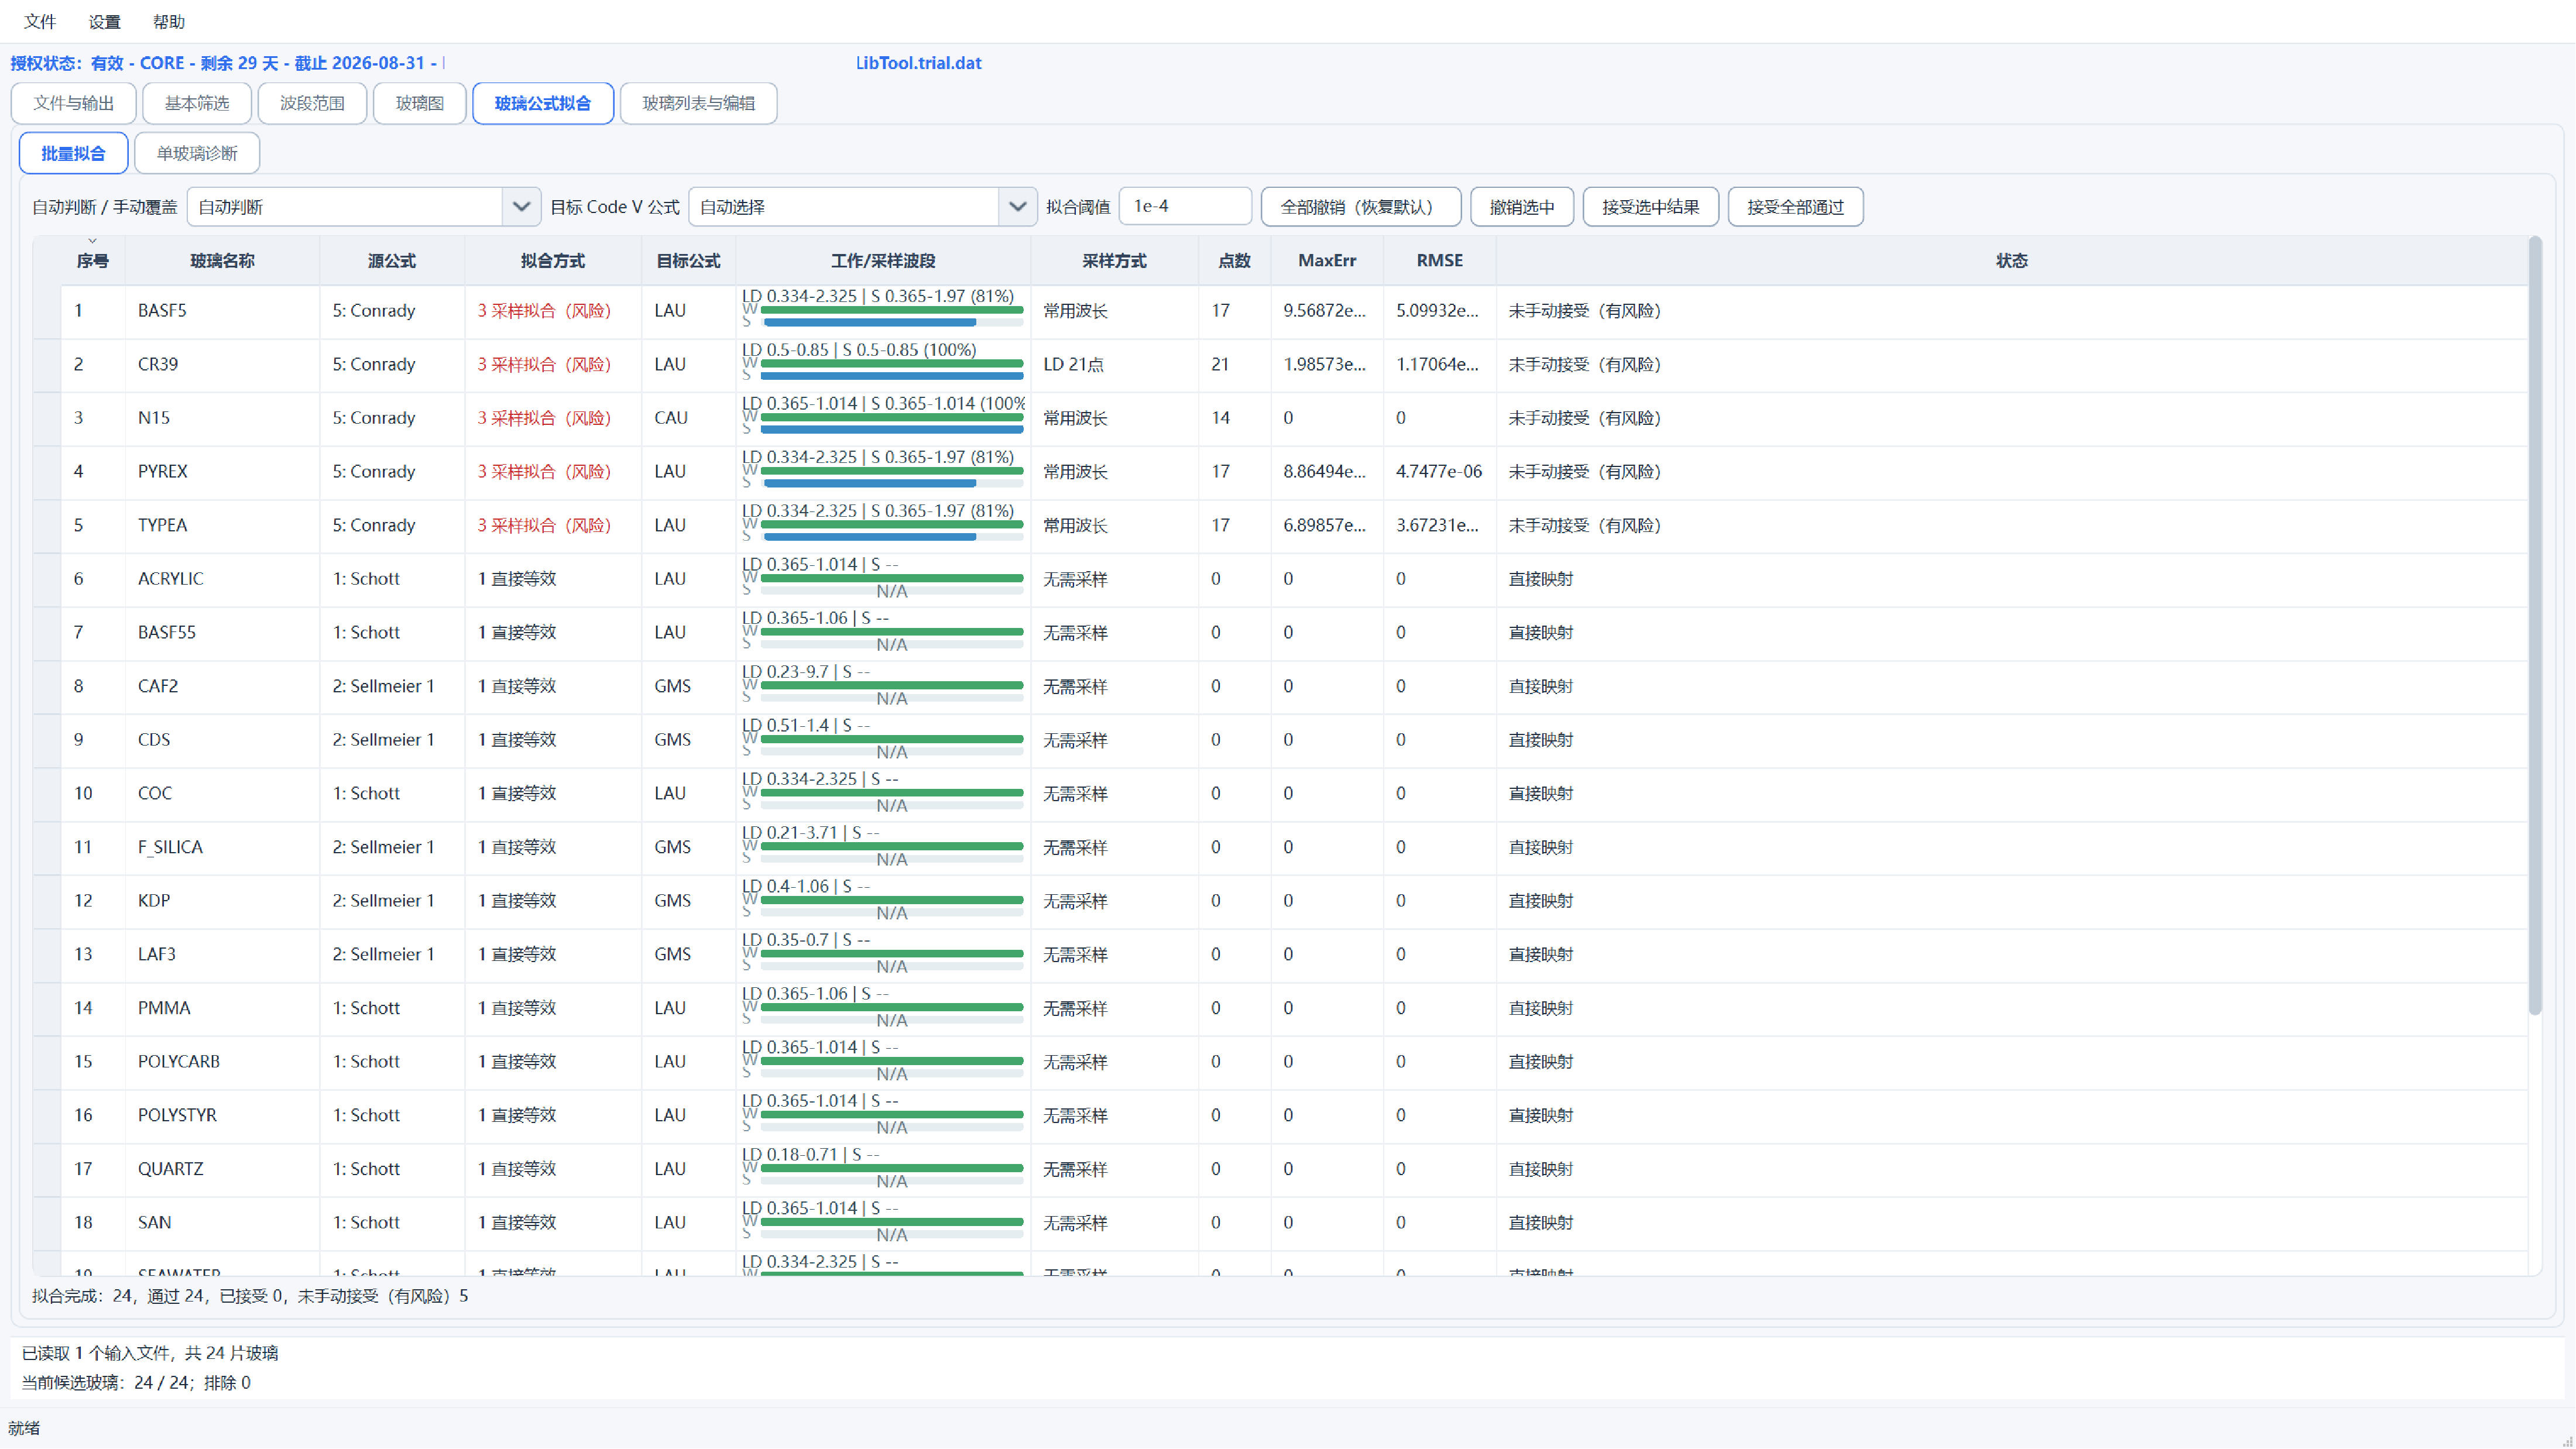The height and width of the screenshot is (1449, 2576).
Task: Sort by the 序号 column header
Action: coord(93,261)
